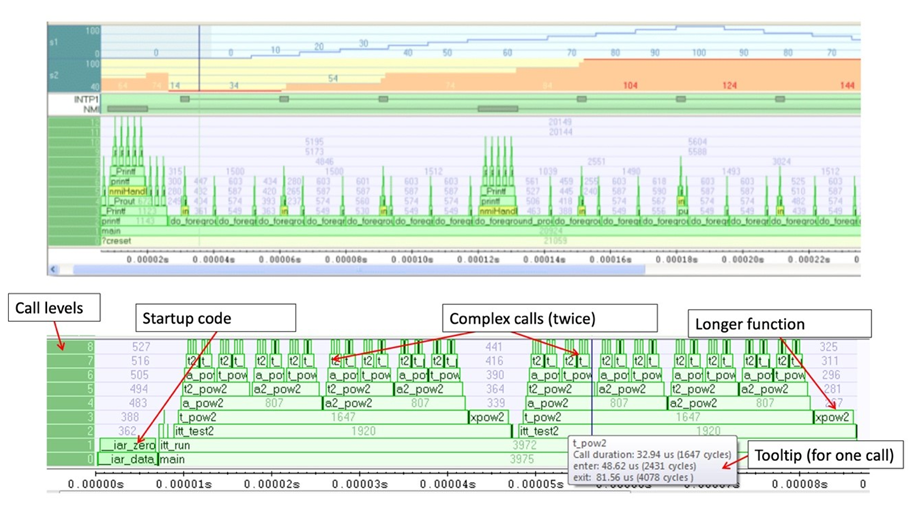Screen dimensions: 917x516
Task: Click the 21059 value on ?creset bar
Action: click(x=555, y=241)
